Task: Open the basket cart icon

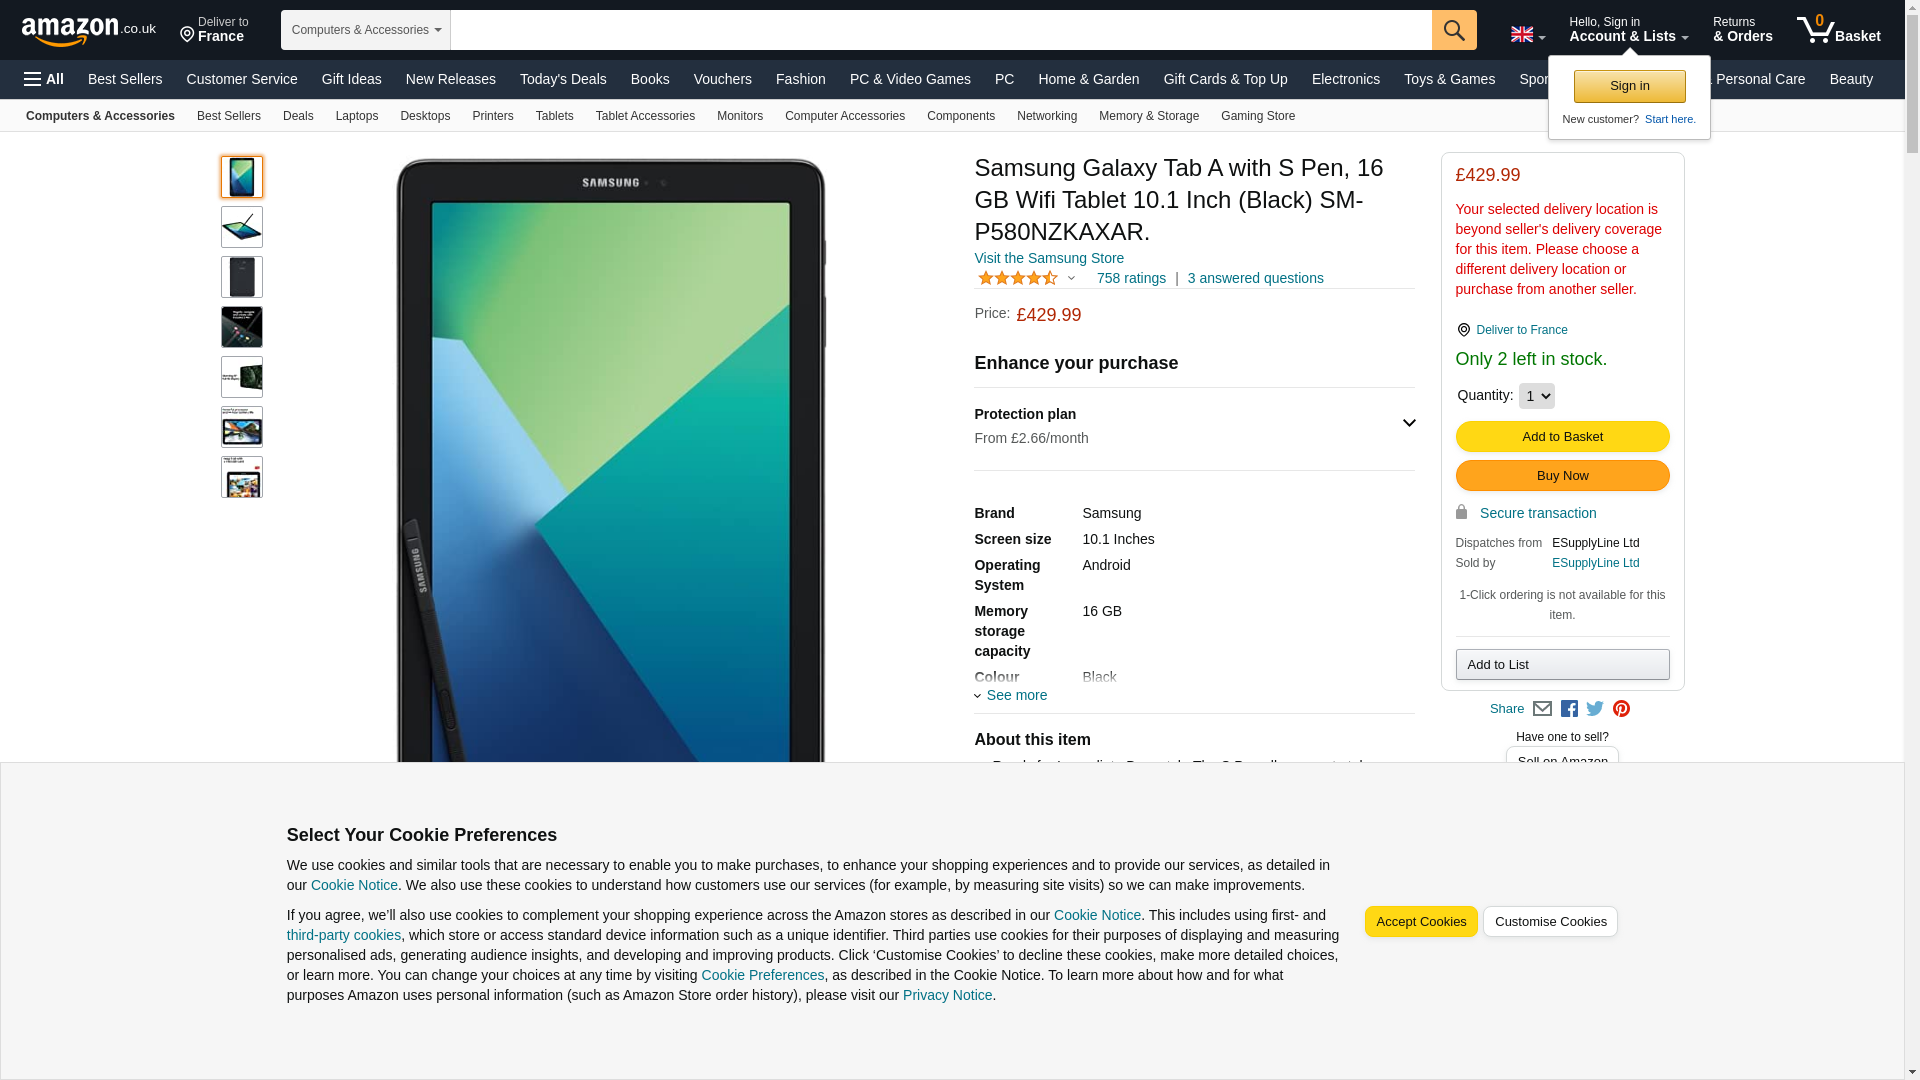Action: coord(1838,30)
